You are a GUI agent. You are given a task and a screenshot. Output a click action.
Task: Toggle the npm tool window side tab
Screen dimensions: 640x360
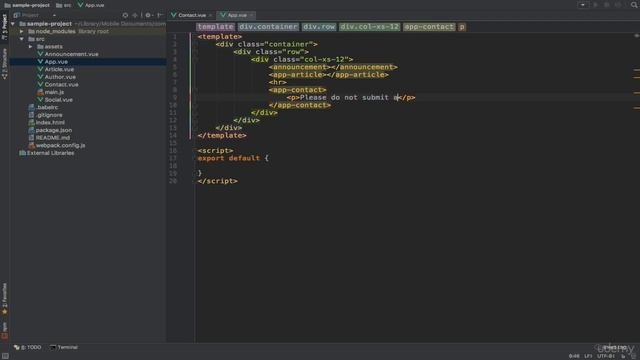[4, 331]
